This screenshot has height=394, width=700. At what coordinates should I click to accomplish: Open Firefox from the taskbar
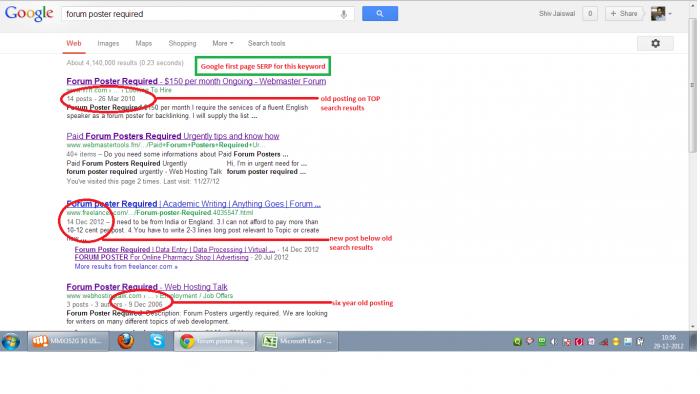pyautogui.click(x=126, y=341)
